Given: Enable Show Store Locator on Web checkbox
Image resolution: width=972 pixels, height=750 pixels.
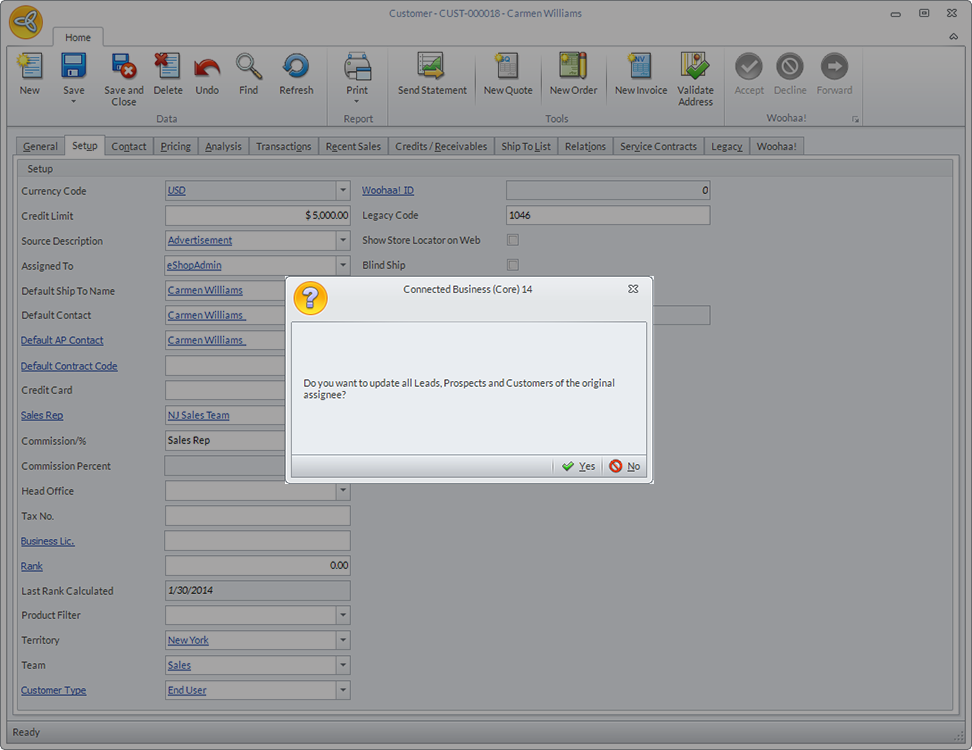Looking at the screenshot, I should pos(513,240).
